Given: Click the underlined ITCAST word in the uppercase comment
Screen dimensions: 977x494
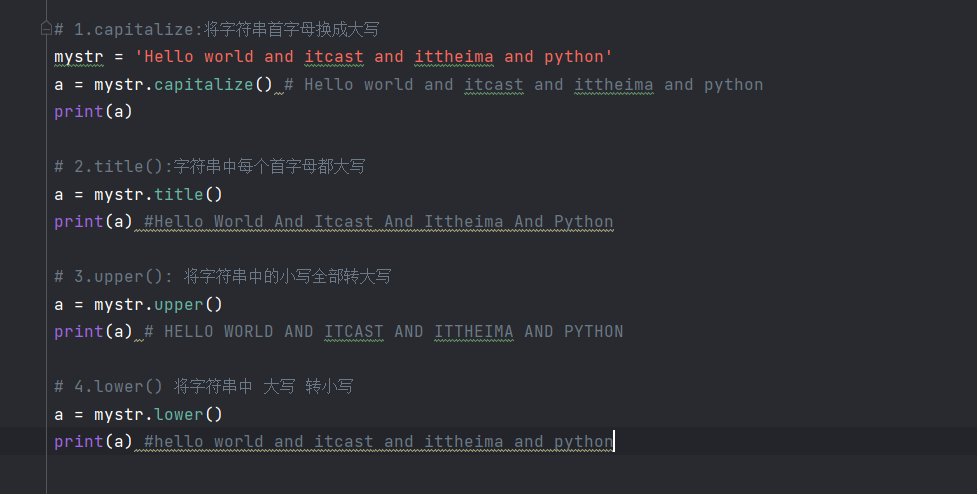Looking at the screenshot, I should tap(354, 332).
